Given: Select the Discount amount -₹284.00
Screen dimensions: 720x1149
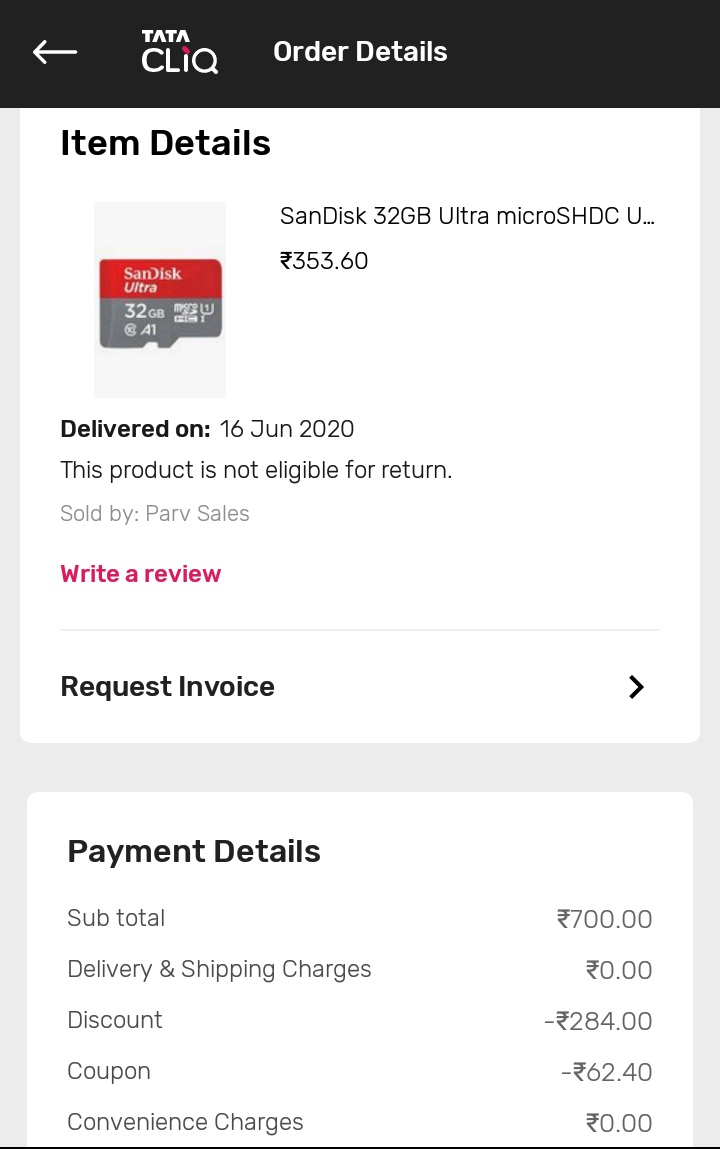Looking at the screenshot, I should [x=598, y=1021].
